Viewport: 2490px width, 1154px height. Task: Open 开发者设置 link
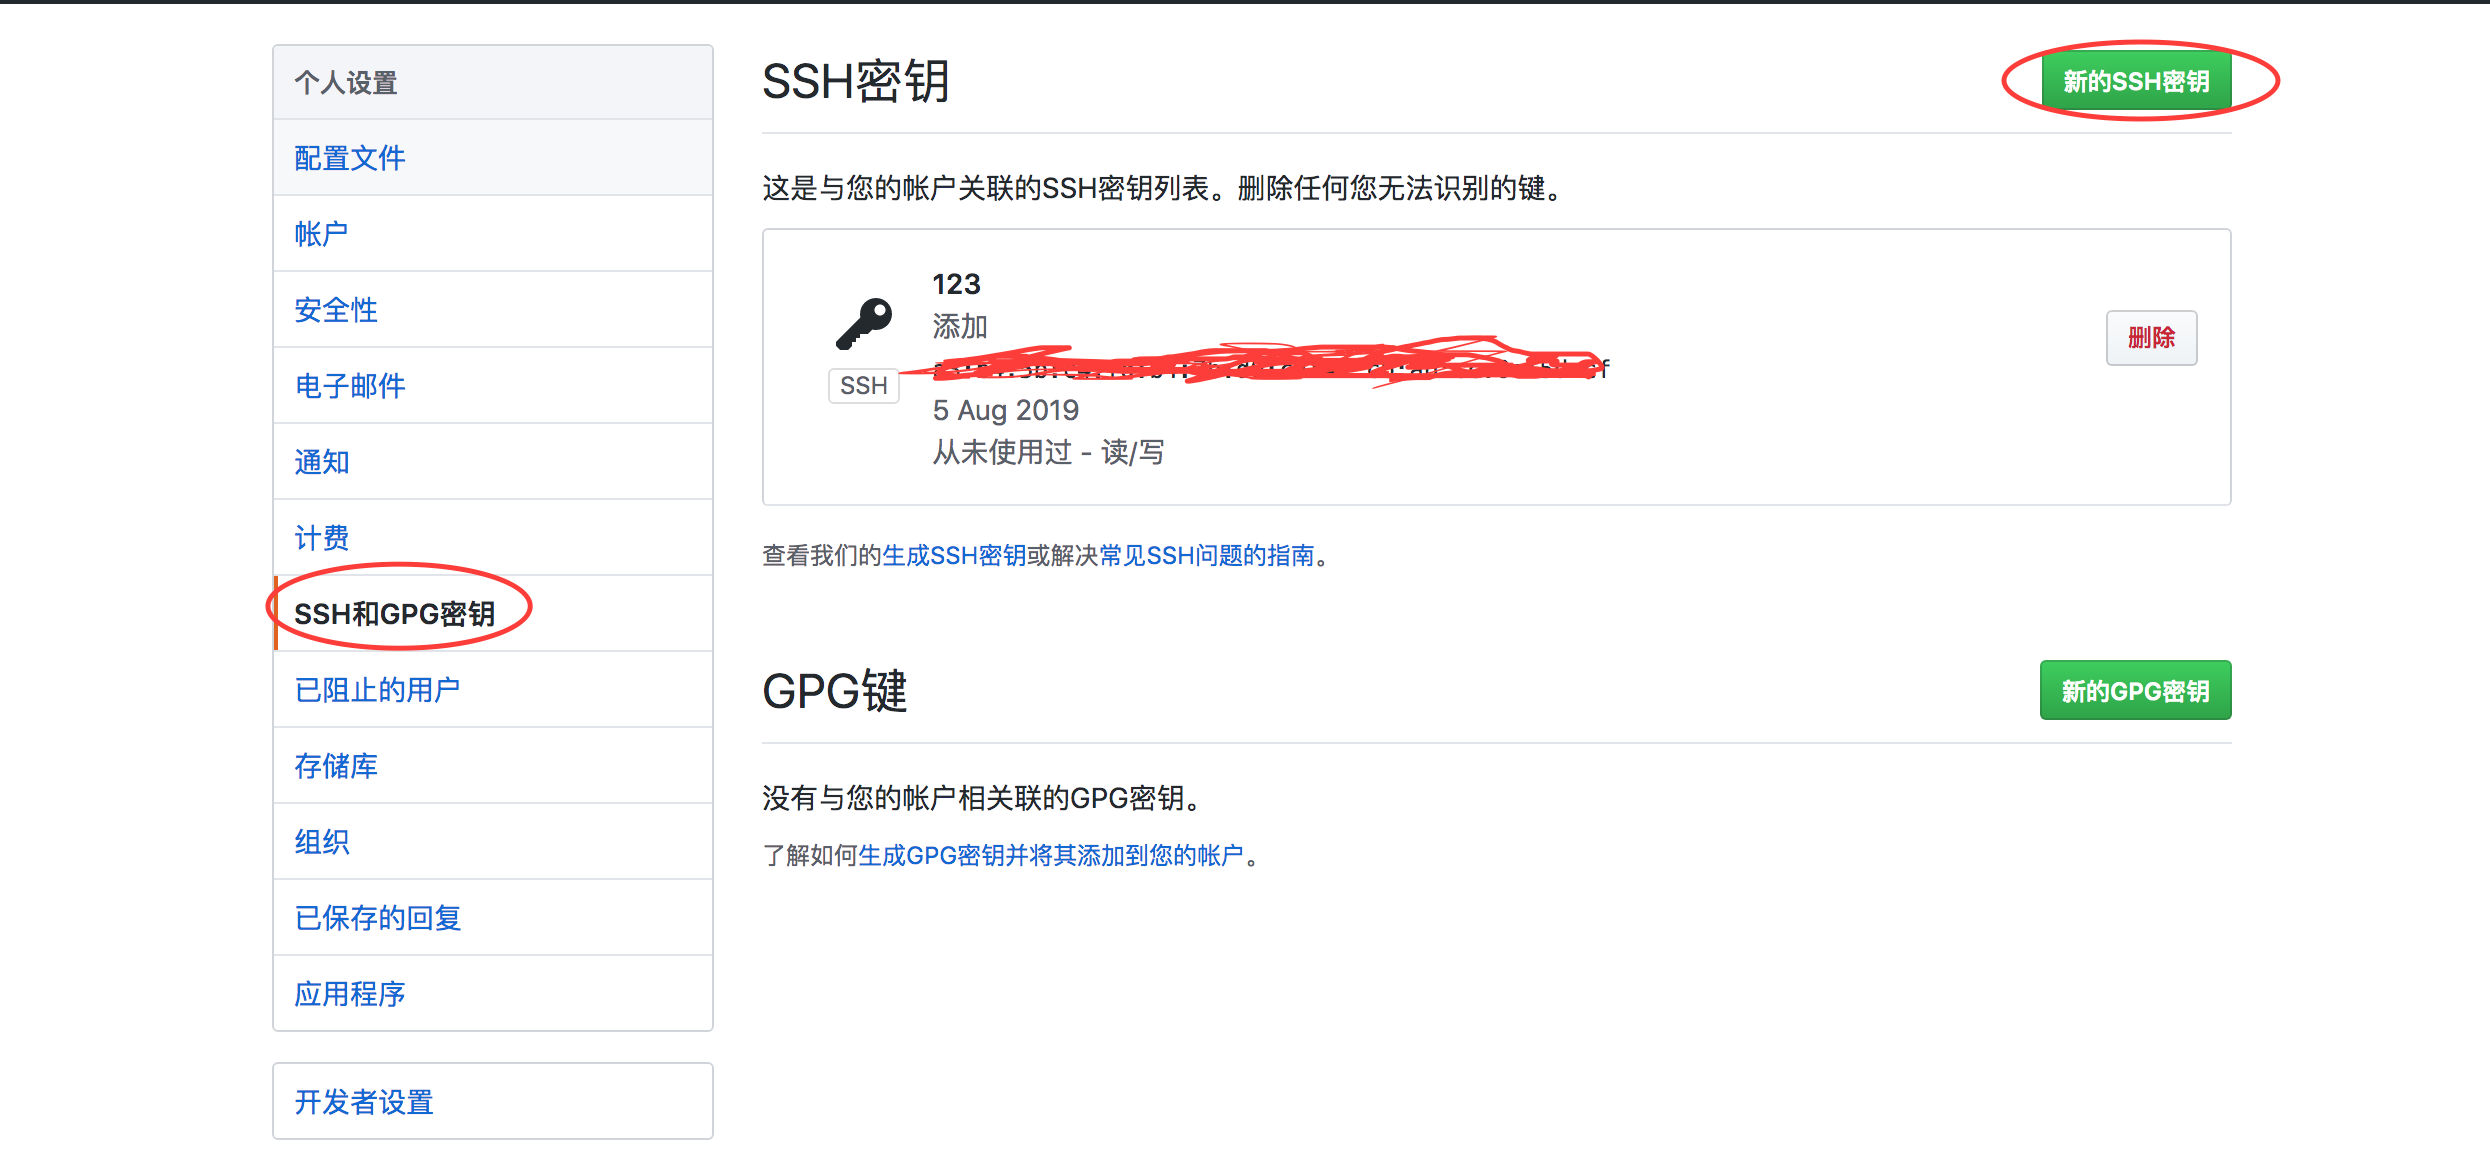pyautogui.click(x=363, y=1102)
